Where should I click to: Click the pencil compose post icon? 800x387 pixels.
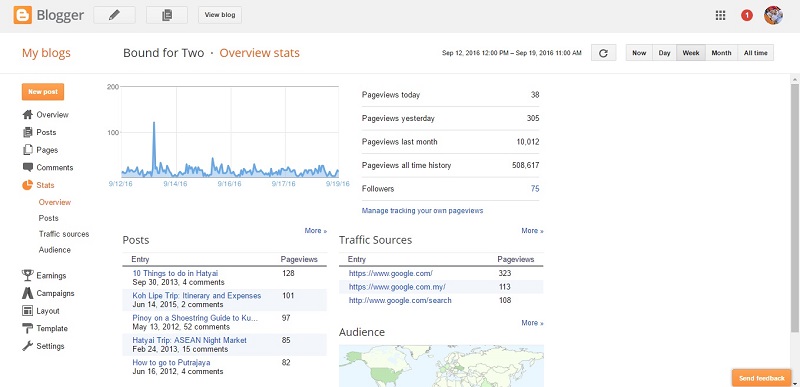tap(114, 15)
